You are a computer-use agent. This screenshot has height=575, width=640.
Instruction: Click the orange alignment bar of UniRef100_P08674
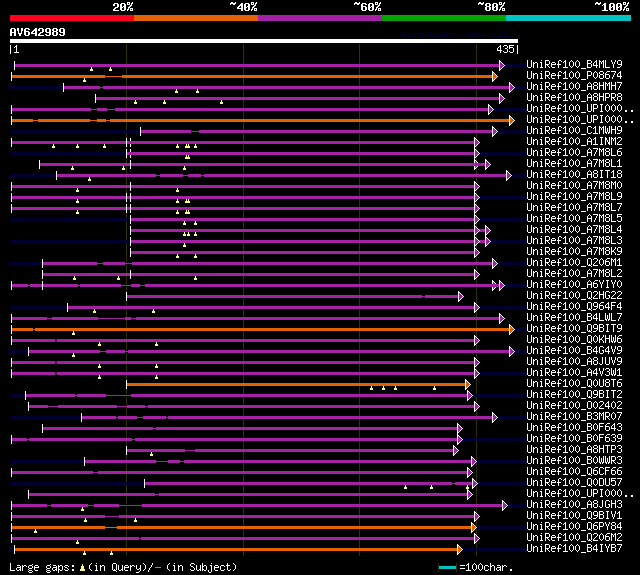tap(252, 76)
